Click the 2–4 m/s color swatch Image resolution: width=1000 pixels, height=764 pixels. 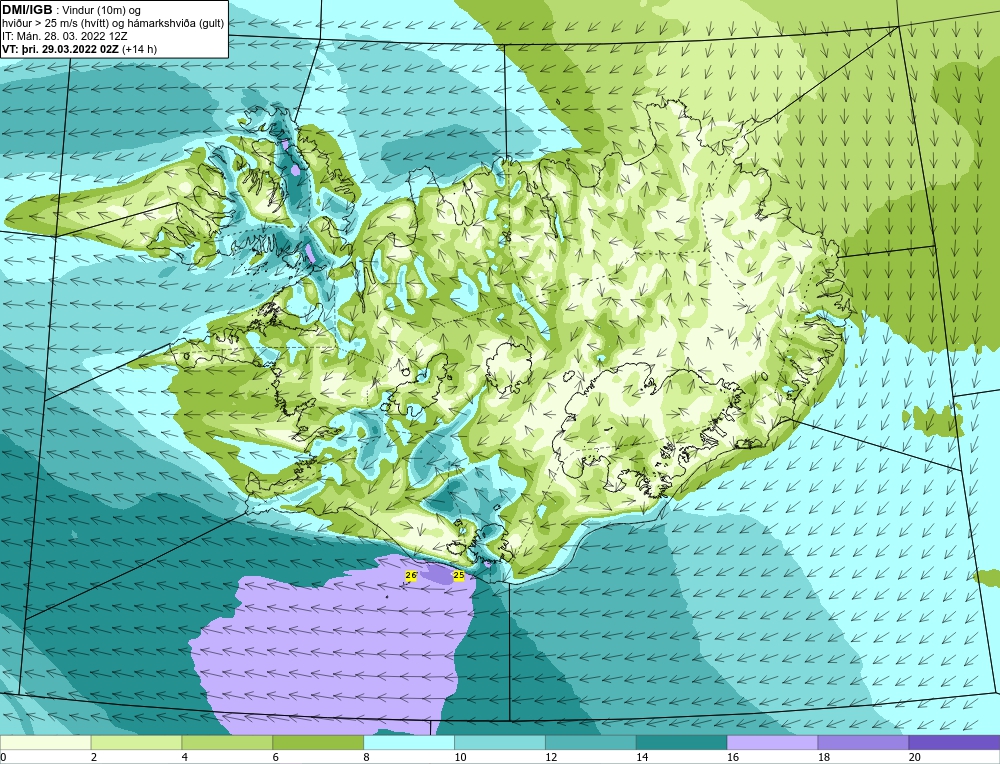(136, 742)
